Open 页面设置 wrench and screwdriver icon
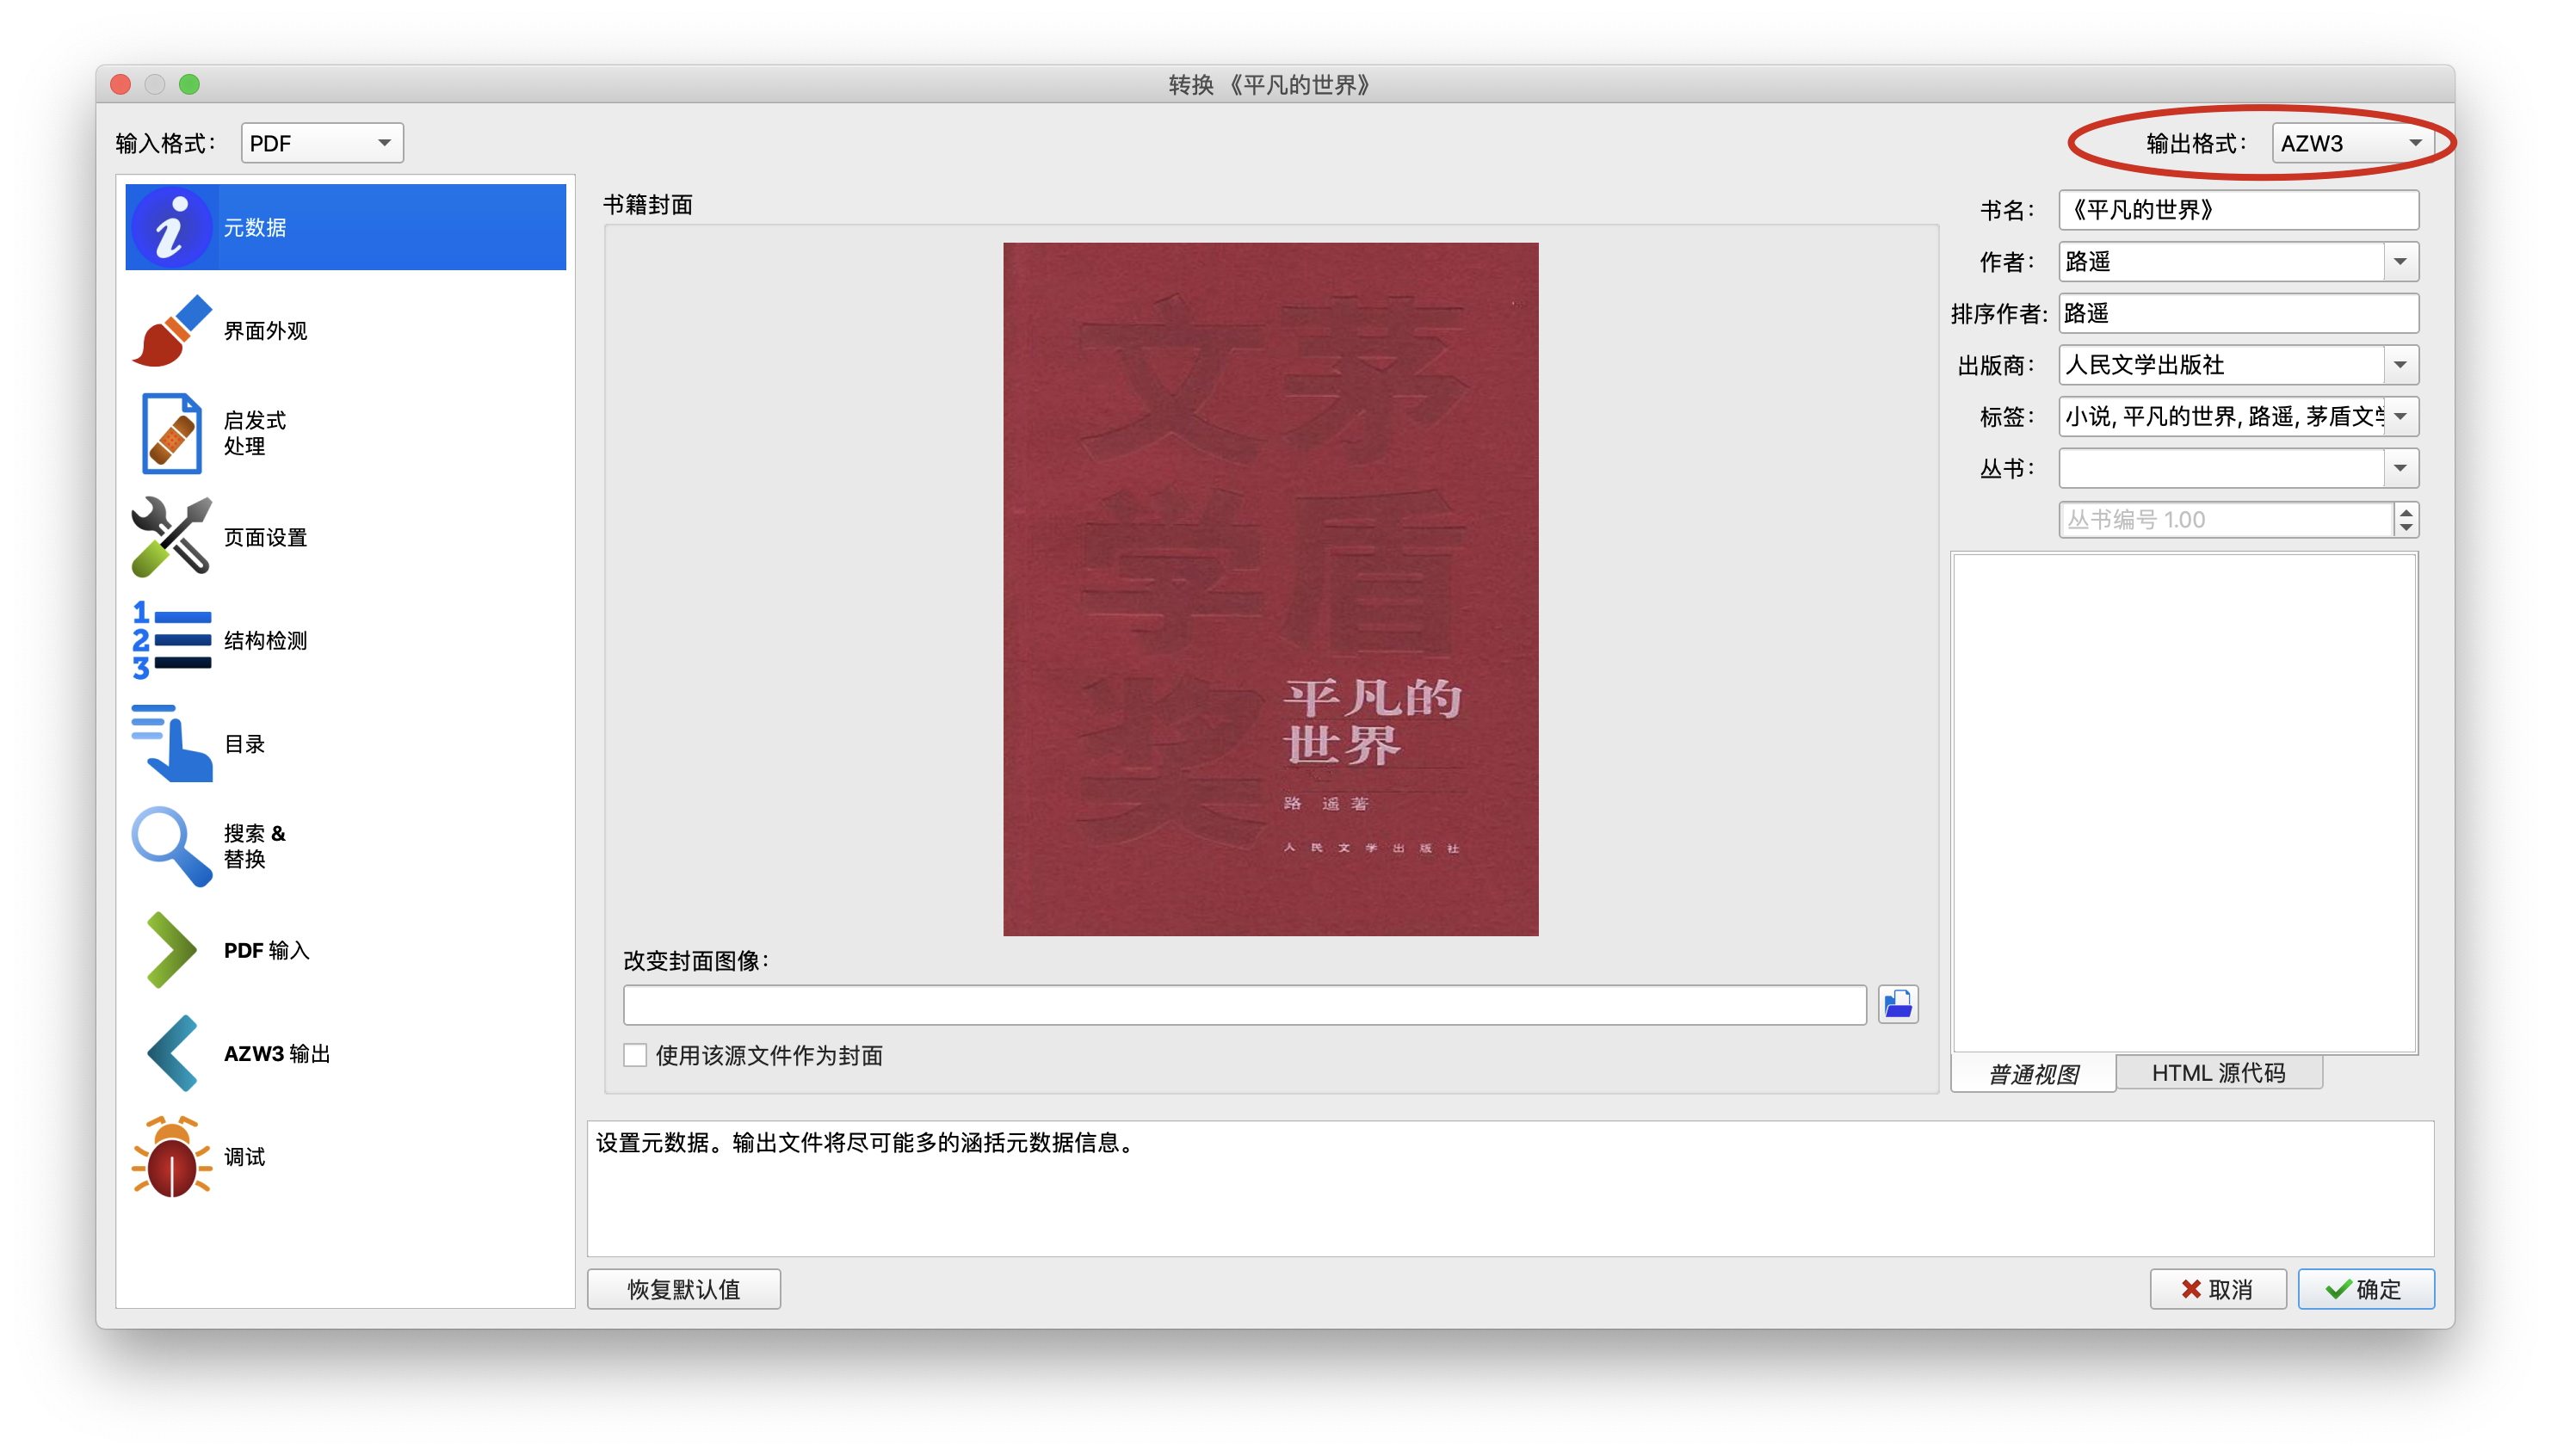2551x1456 pixels. pos(171,537)
